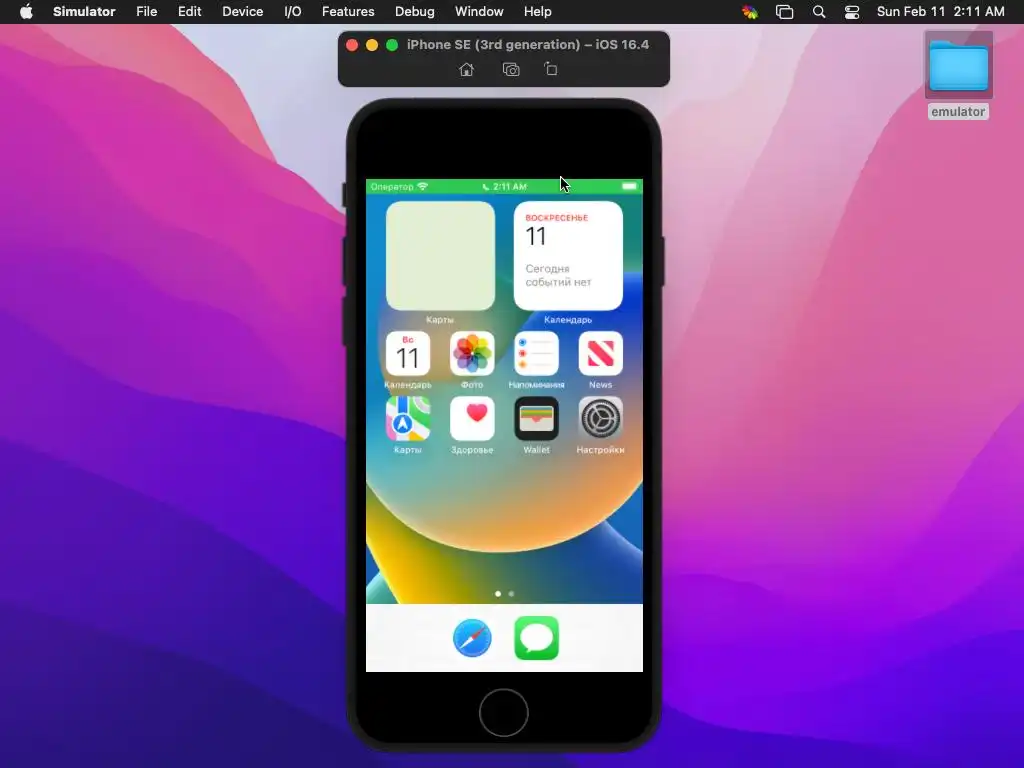This screenshot has height=768, width=1024.
Task: Launch Safari from the dock
Action: [472, 638]
